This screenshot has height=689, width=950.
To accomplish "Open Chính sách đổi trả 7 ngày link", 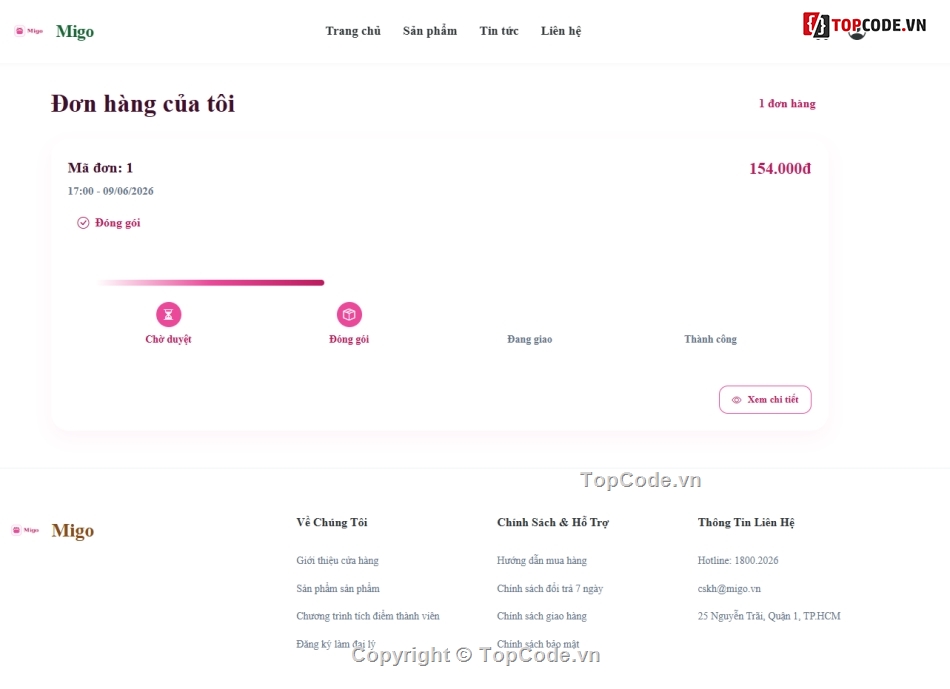I will point(550,588).
